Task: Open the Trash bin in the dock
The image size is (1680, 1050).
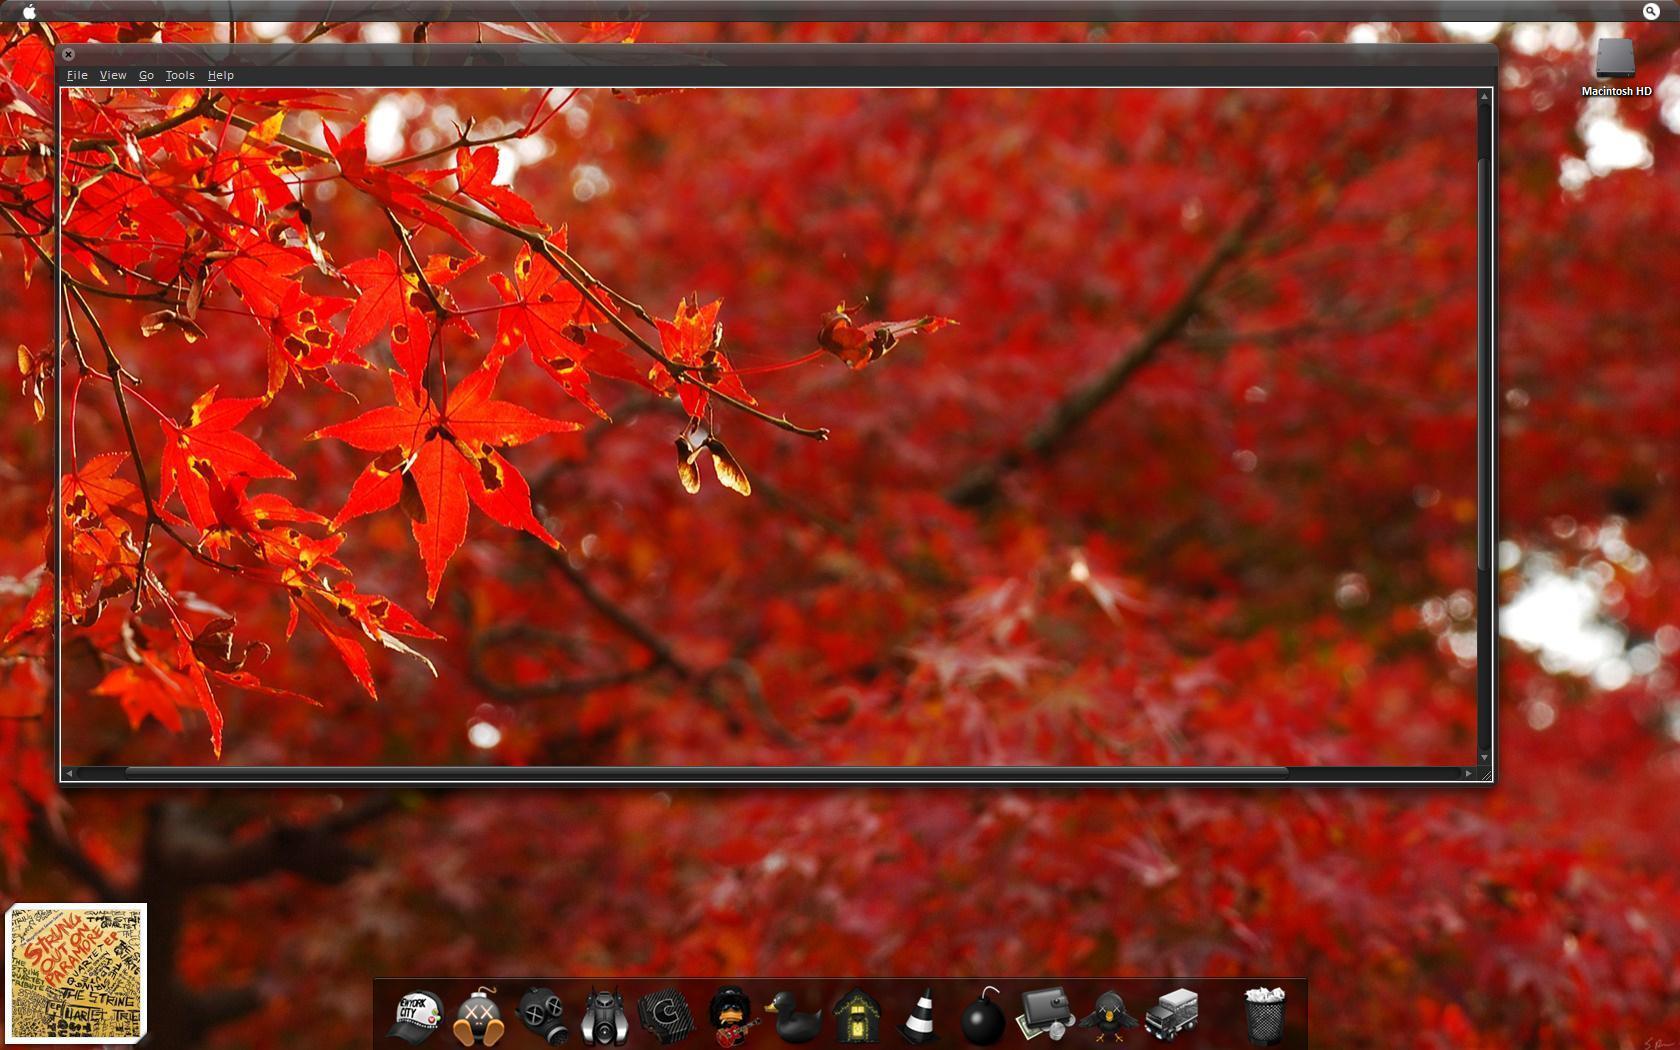Action: [x=1265, y=1016]
